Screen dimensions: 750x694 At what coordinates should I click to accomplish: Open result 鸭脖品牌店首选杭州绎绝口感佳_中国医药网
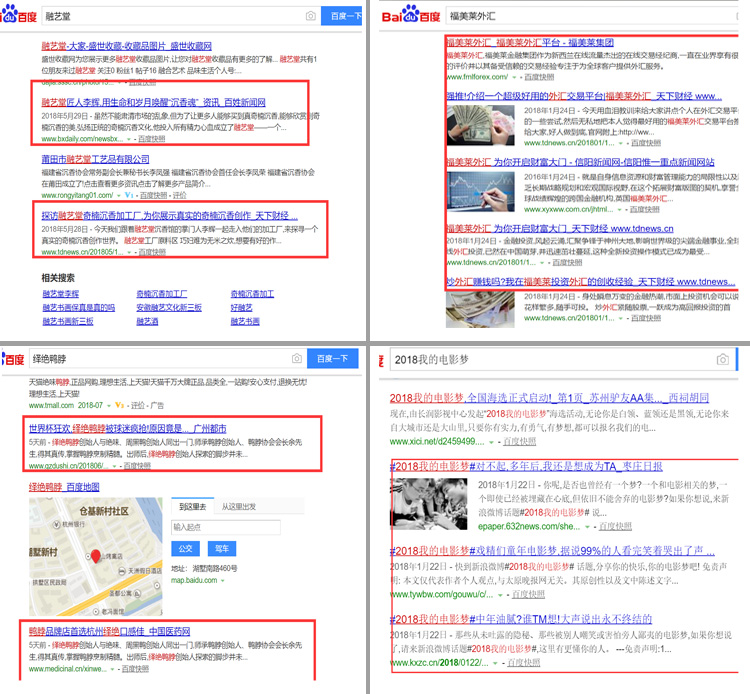click(x=110, y=631)
